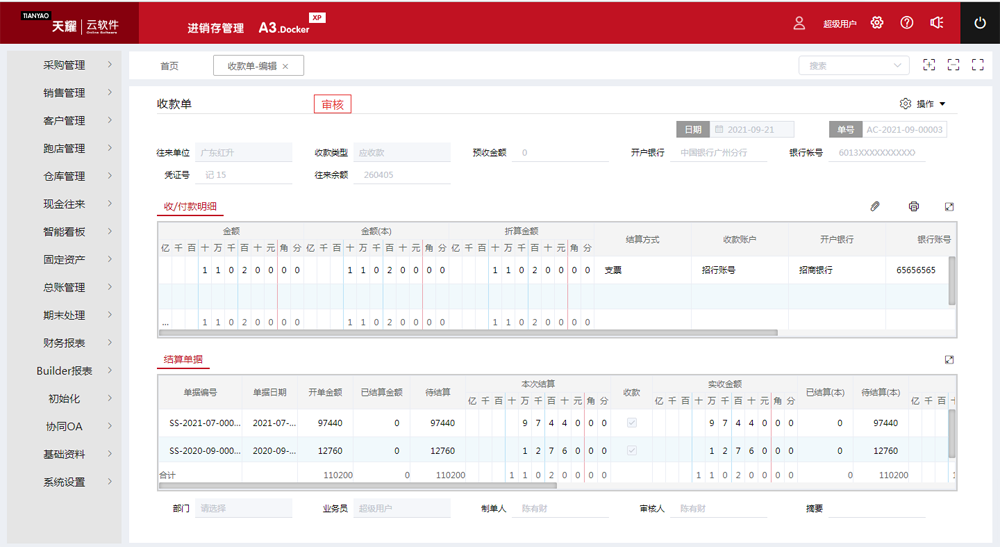Click the power logout icon
This screenshot has height=547, width=1000.
tap(979, 22)
